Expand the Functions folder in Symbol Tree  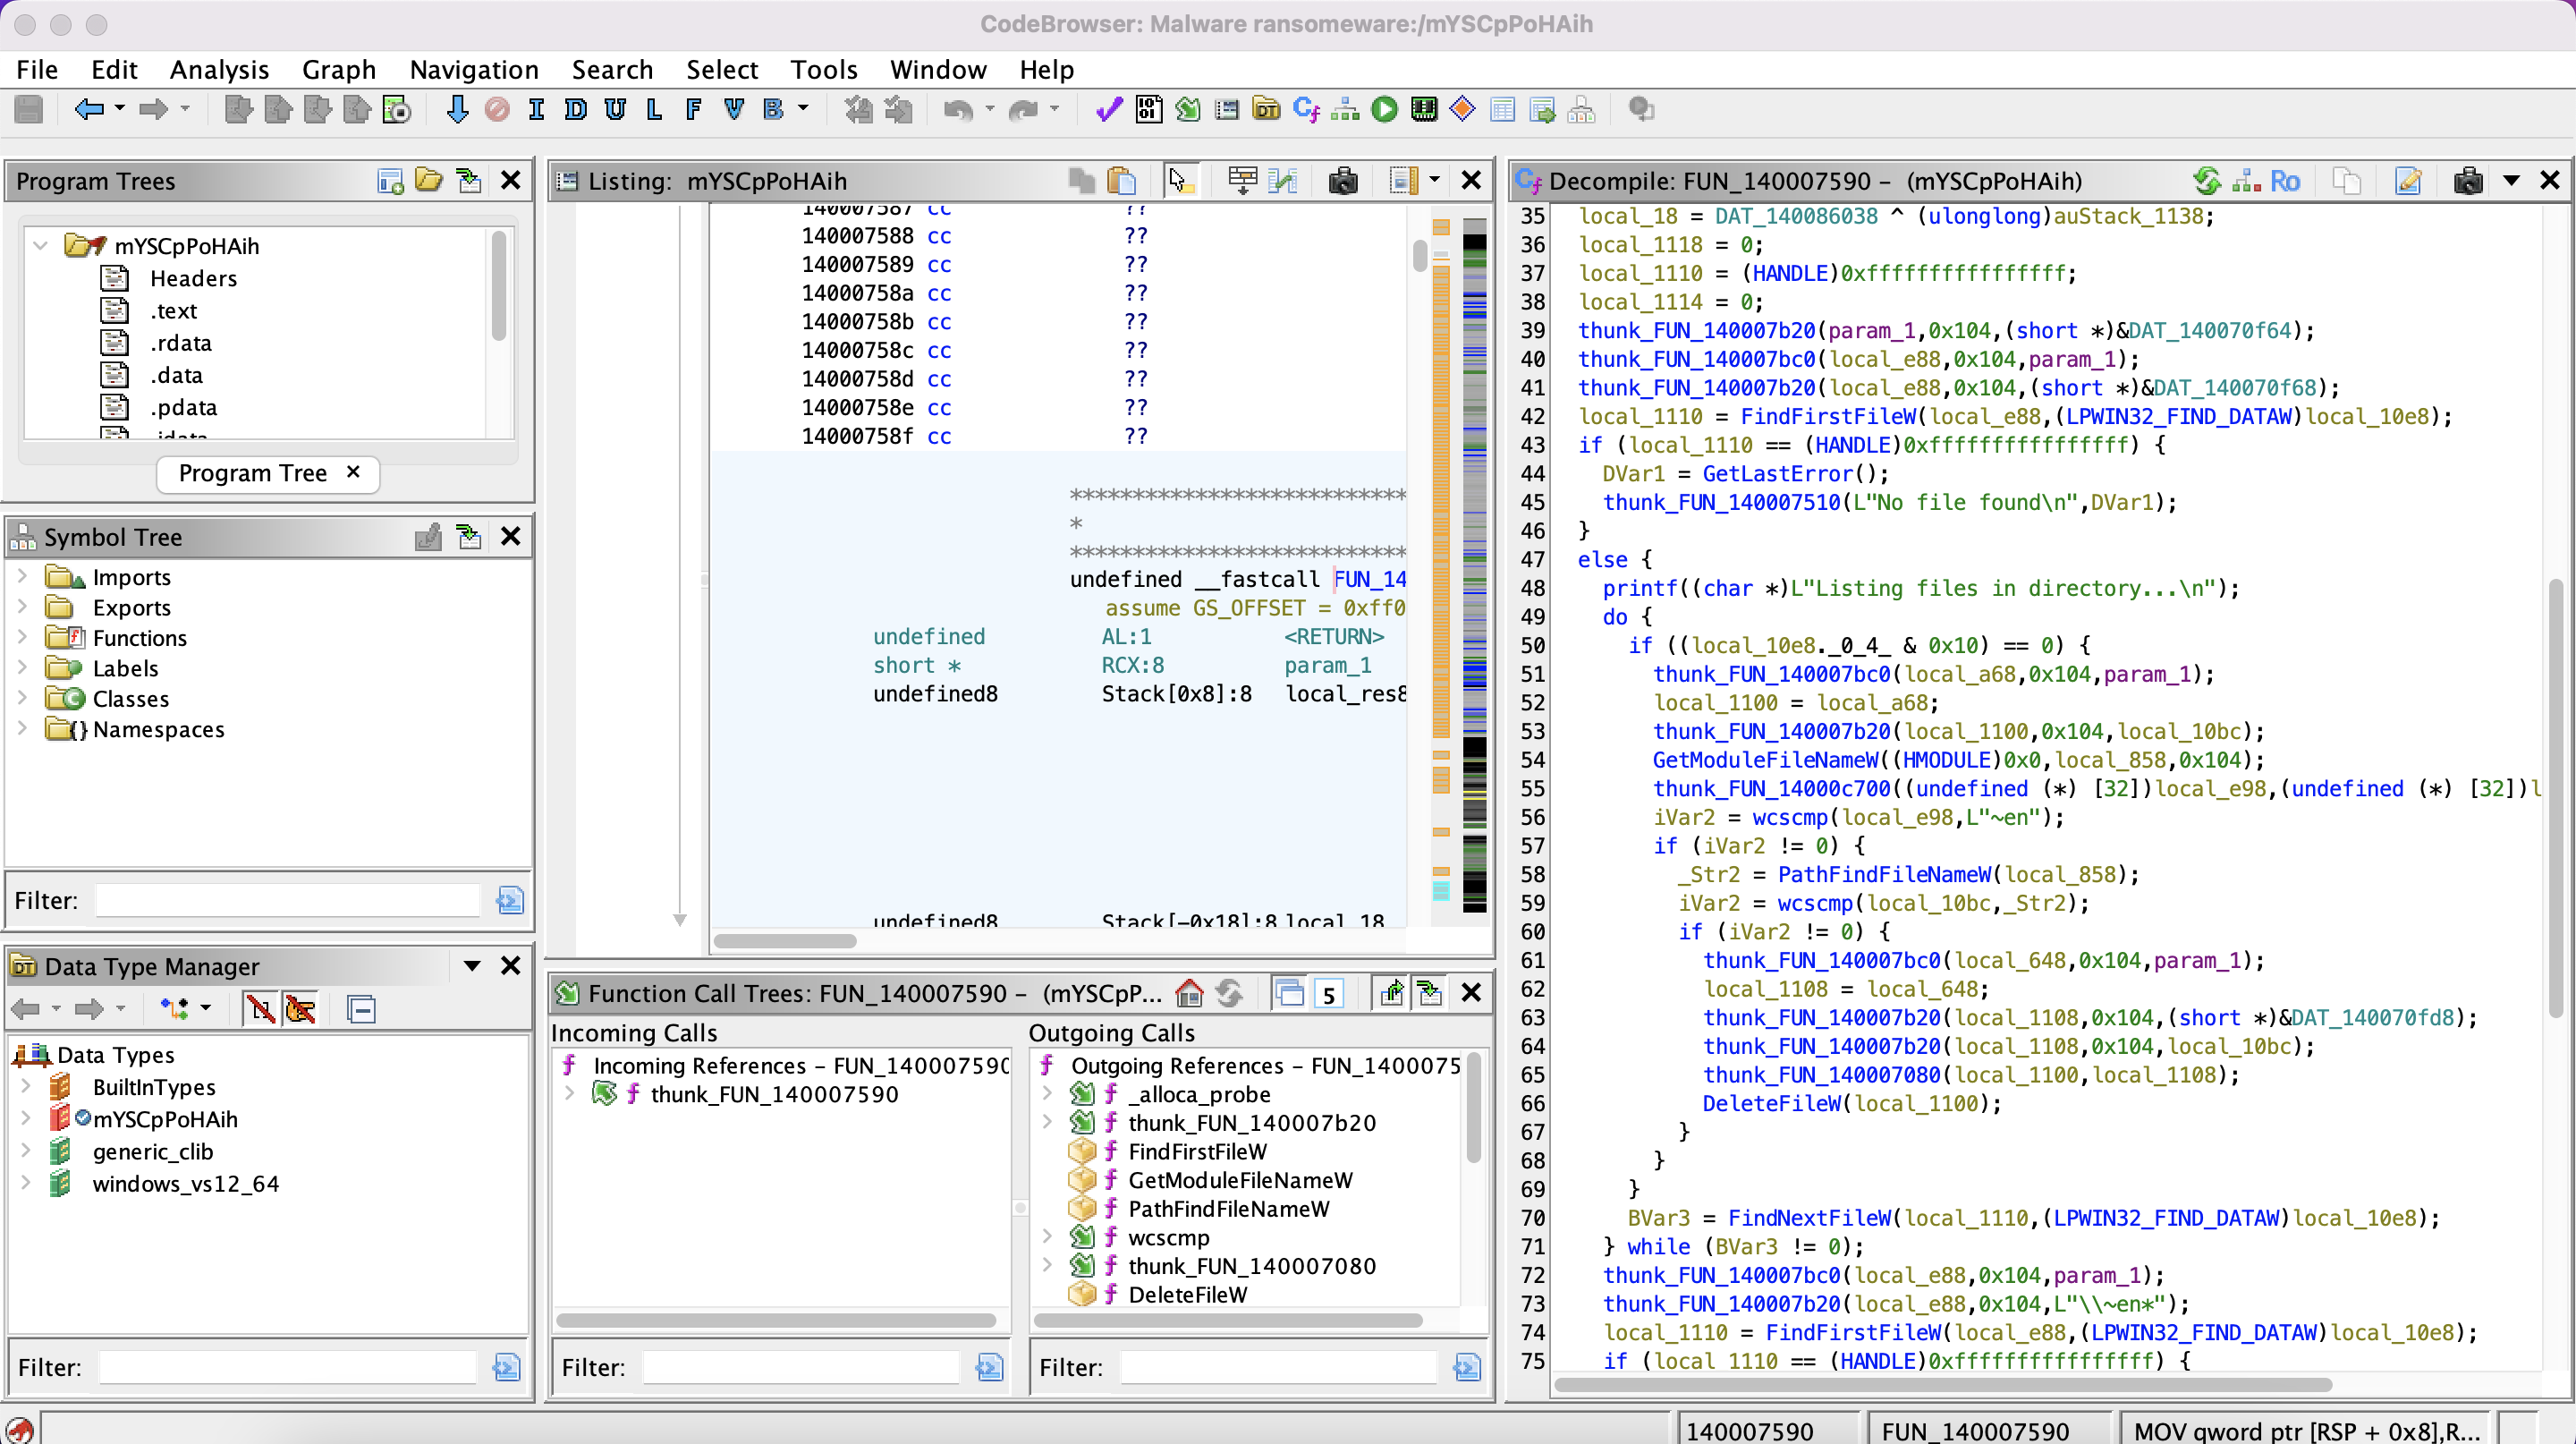(x=22, y=638)
